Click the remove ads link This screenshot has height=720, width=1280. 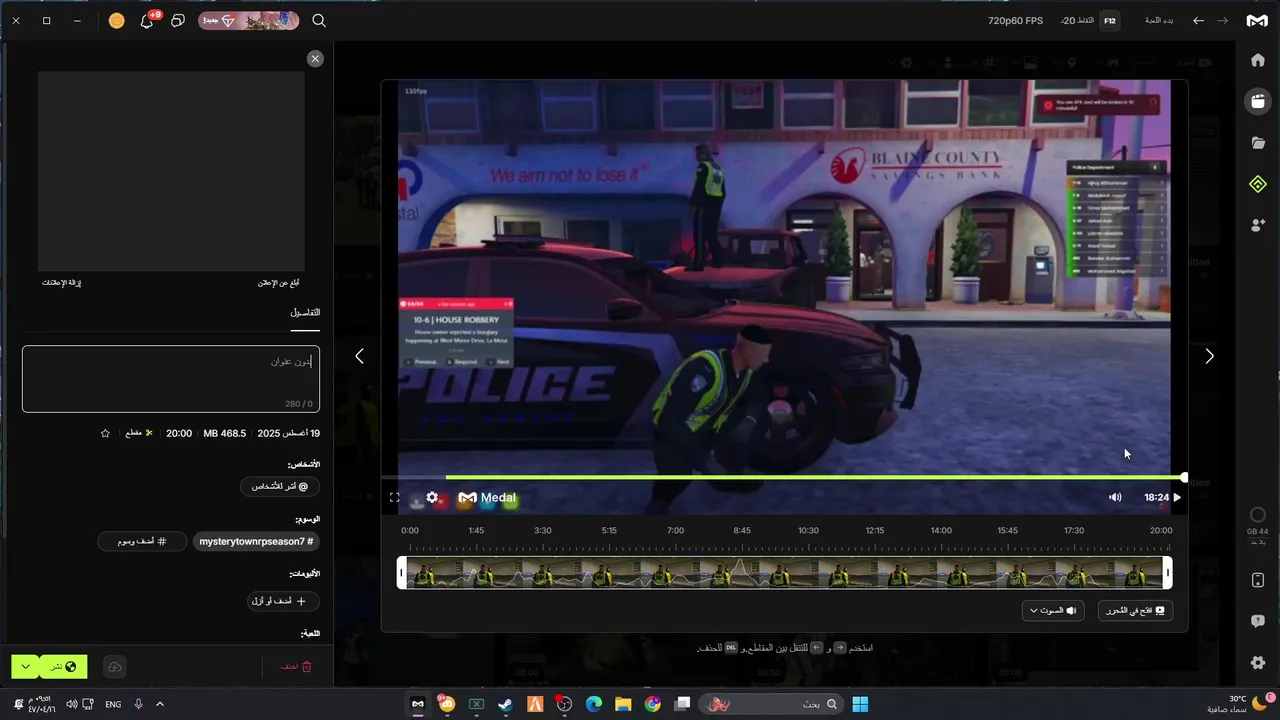[x=61, y=283]
